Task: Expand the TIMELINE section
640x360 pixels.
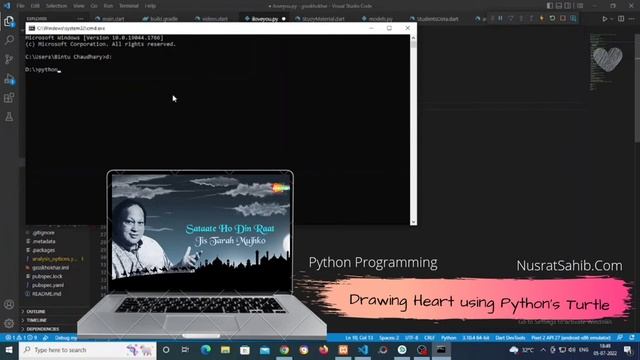Action: coord(36,320)
